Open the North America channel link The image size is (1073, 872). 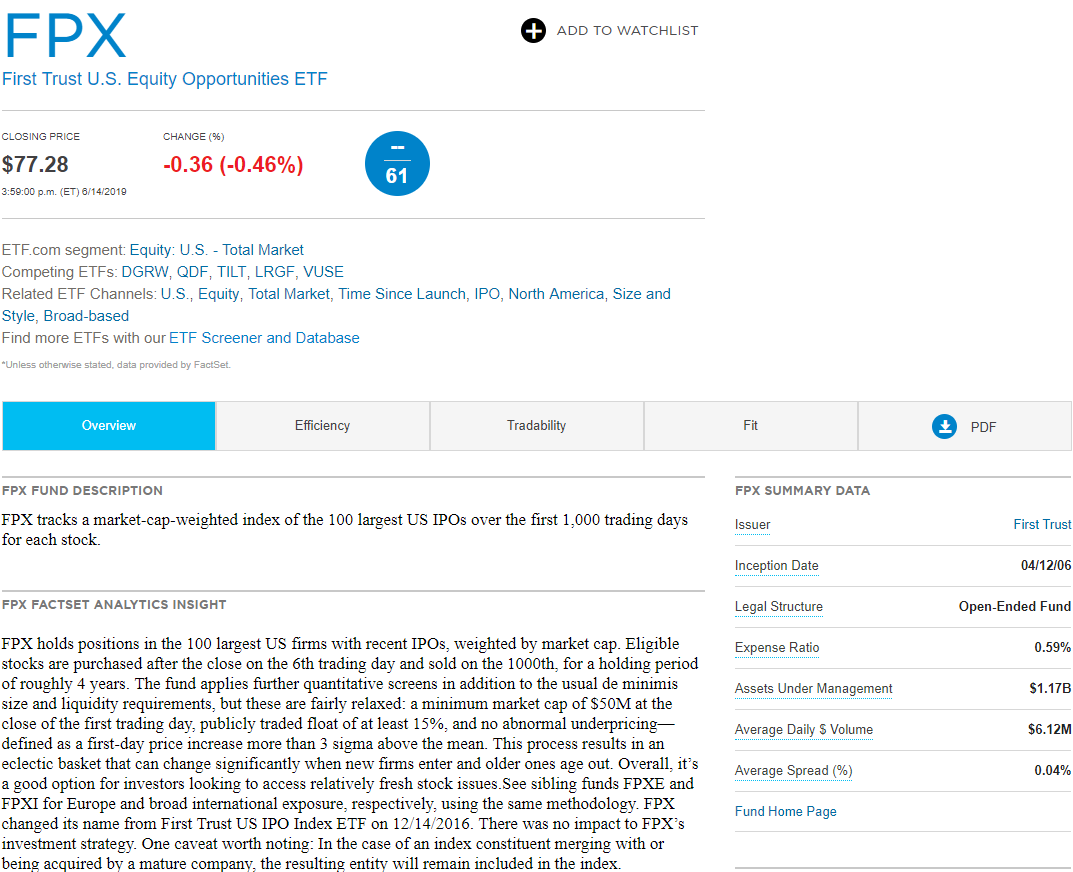click(556, 294)
